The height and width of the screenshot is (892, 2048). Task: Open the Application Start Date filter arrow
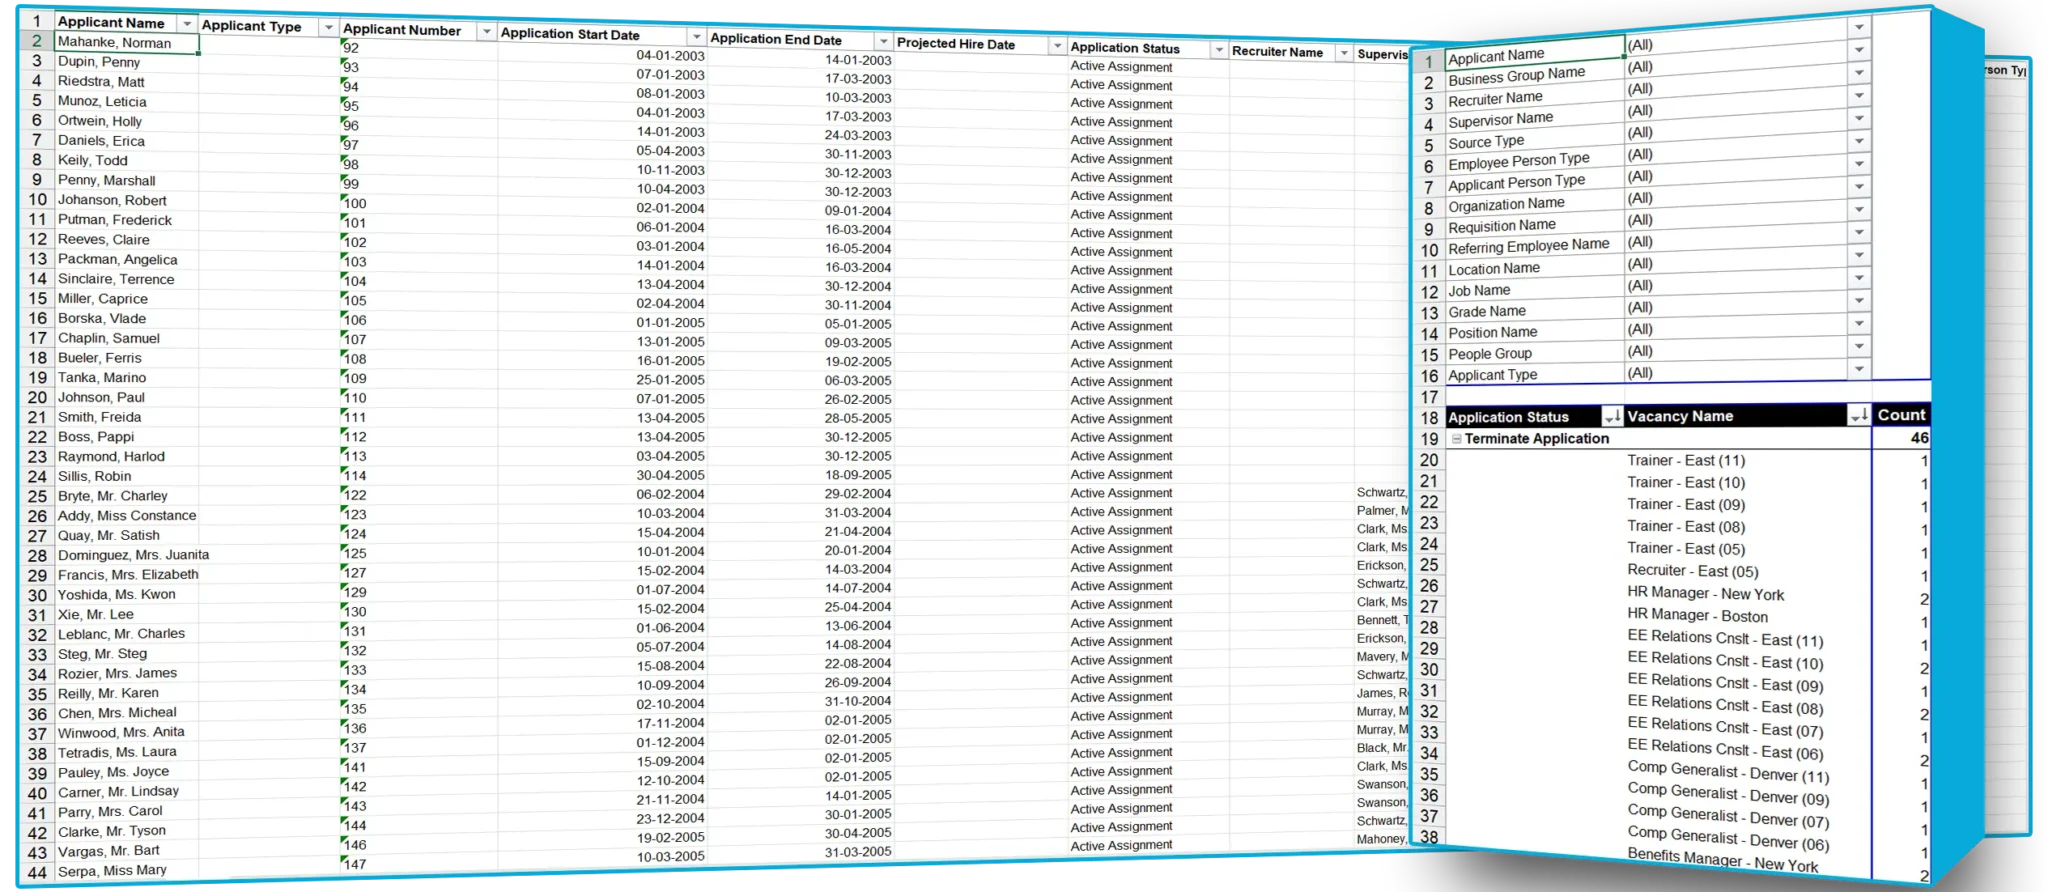point(696,36)
